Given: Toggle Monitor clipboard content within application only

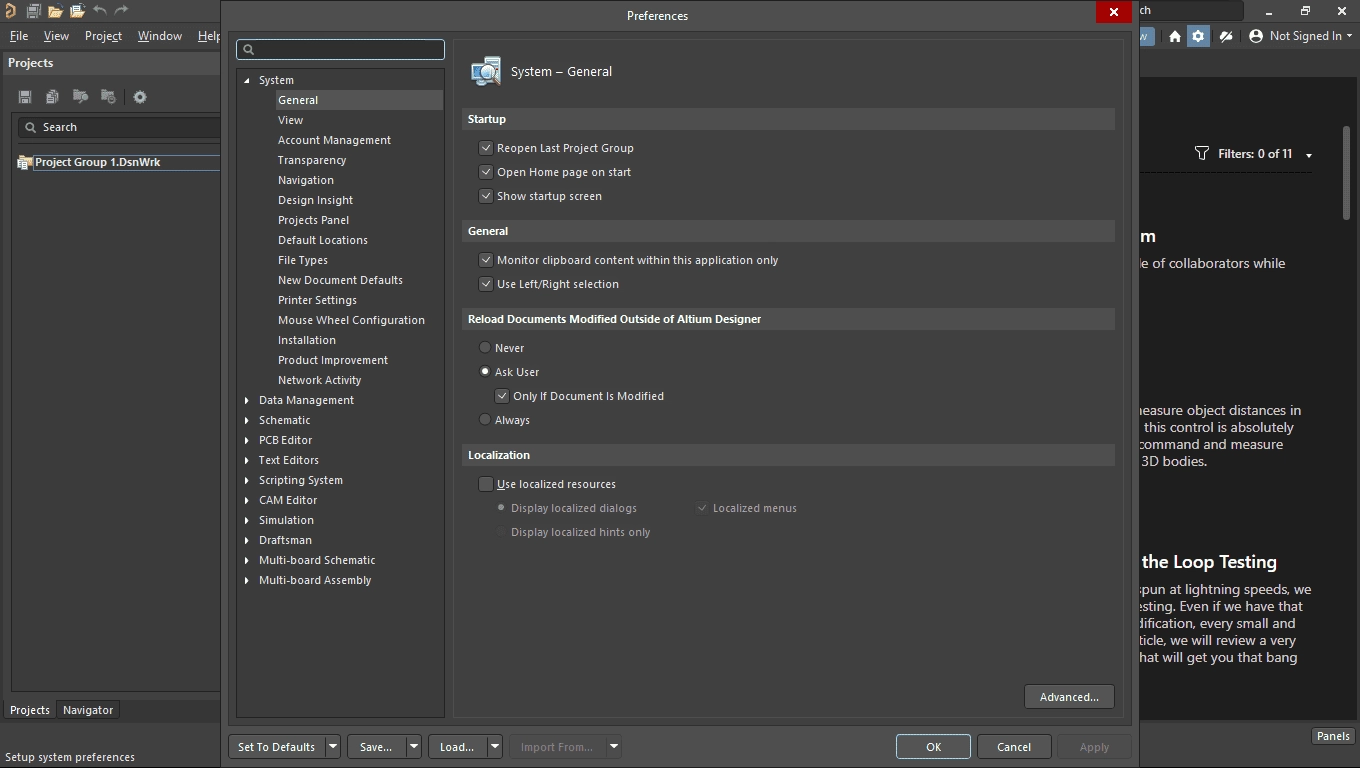Looking at the screenshot, I should [486, 260].
